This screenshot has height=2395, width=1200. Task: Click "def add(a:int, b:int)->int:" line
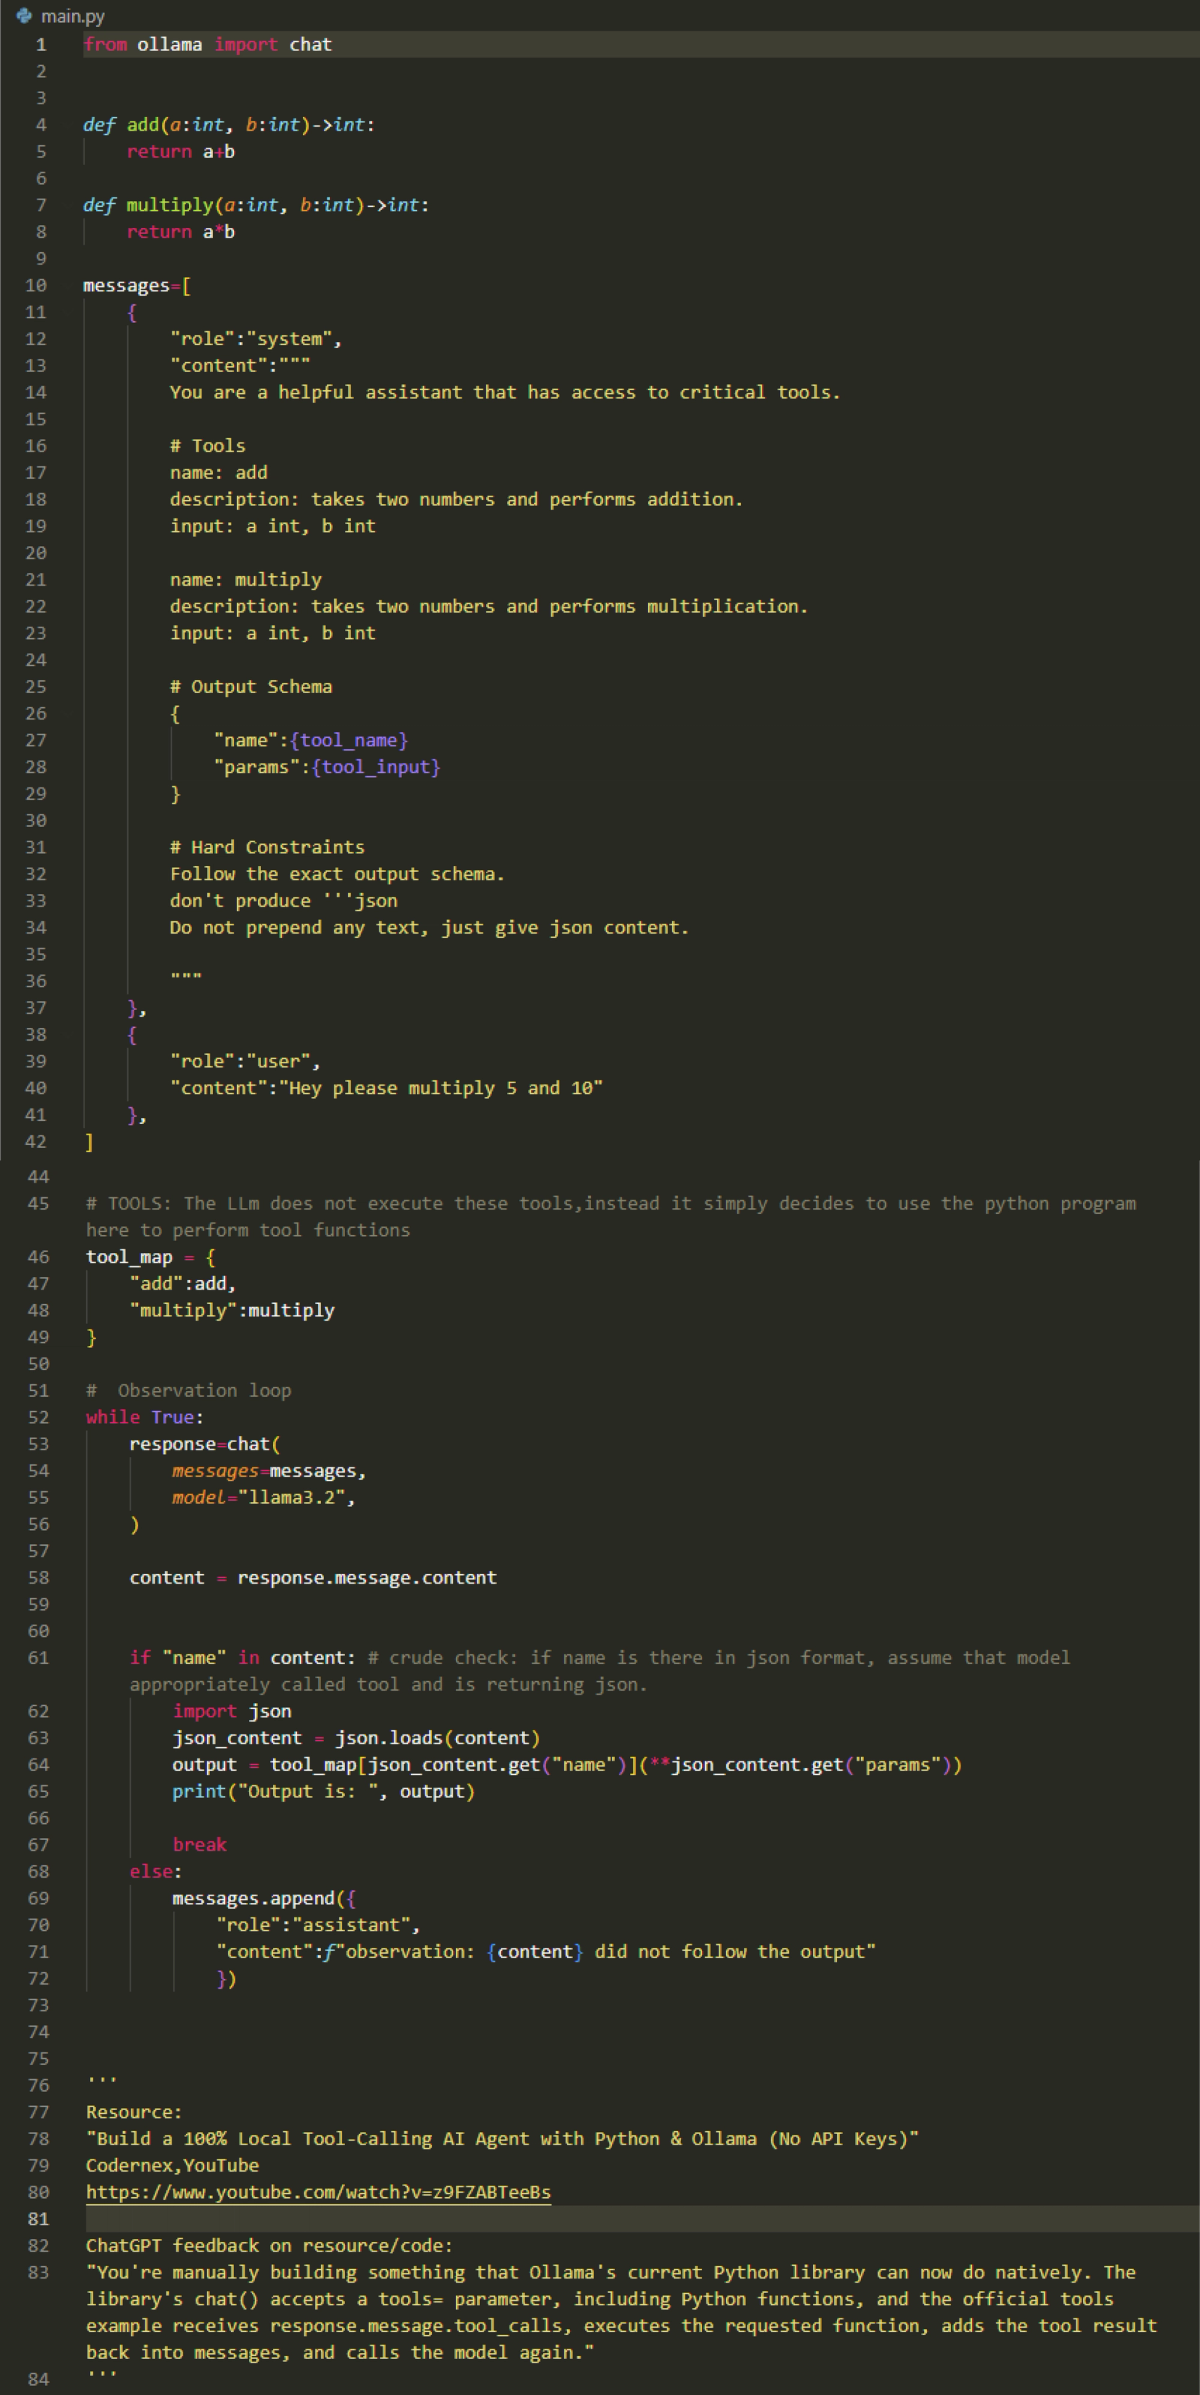click(229, 125)
